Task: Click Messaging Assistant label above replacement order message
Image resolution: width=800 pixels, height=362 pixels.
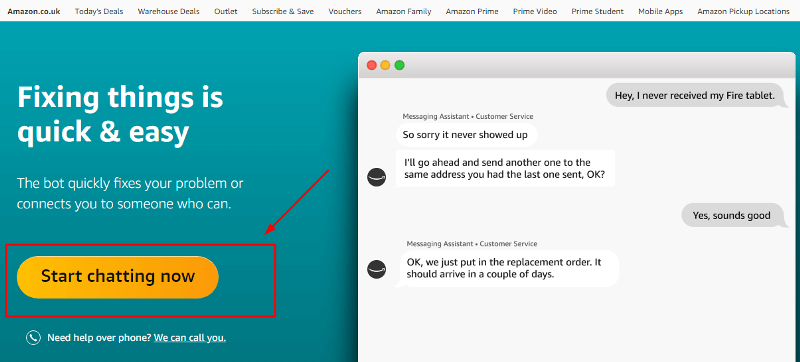Action: click(472, 244)
